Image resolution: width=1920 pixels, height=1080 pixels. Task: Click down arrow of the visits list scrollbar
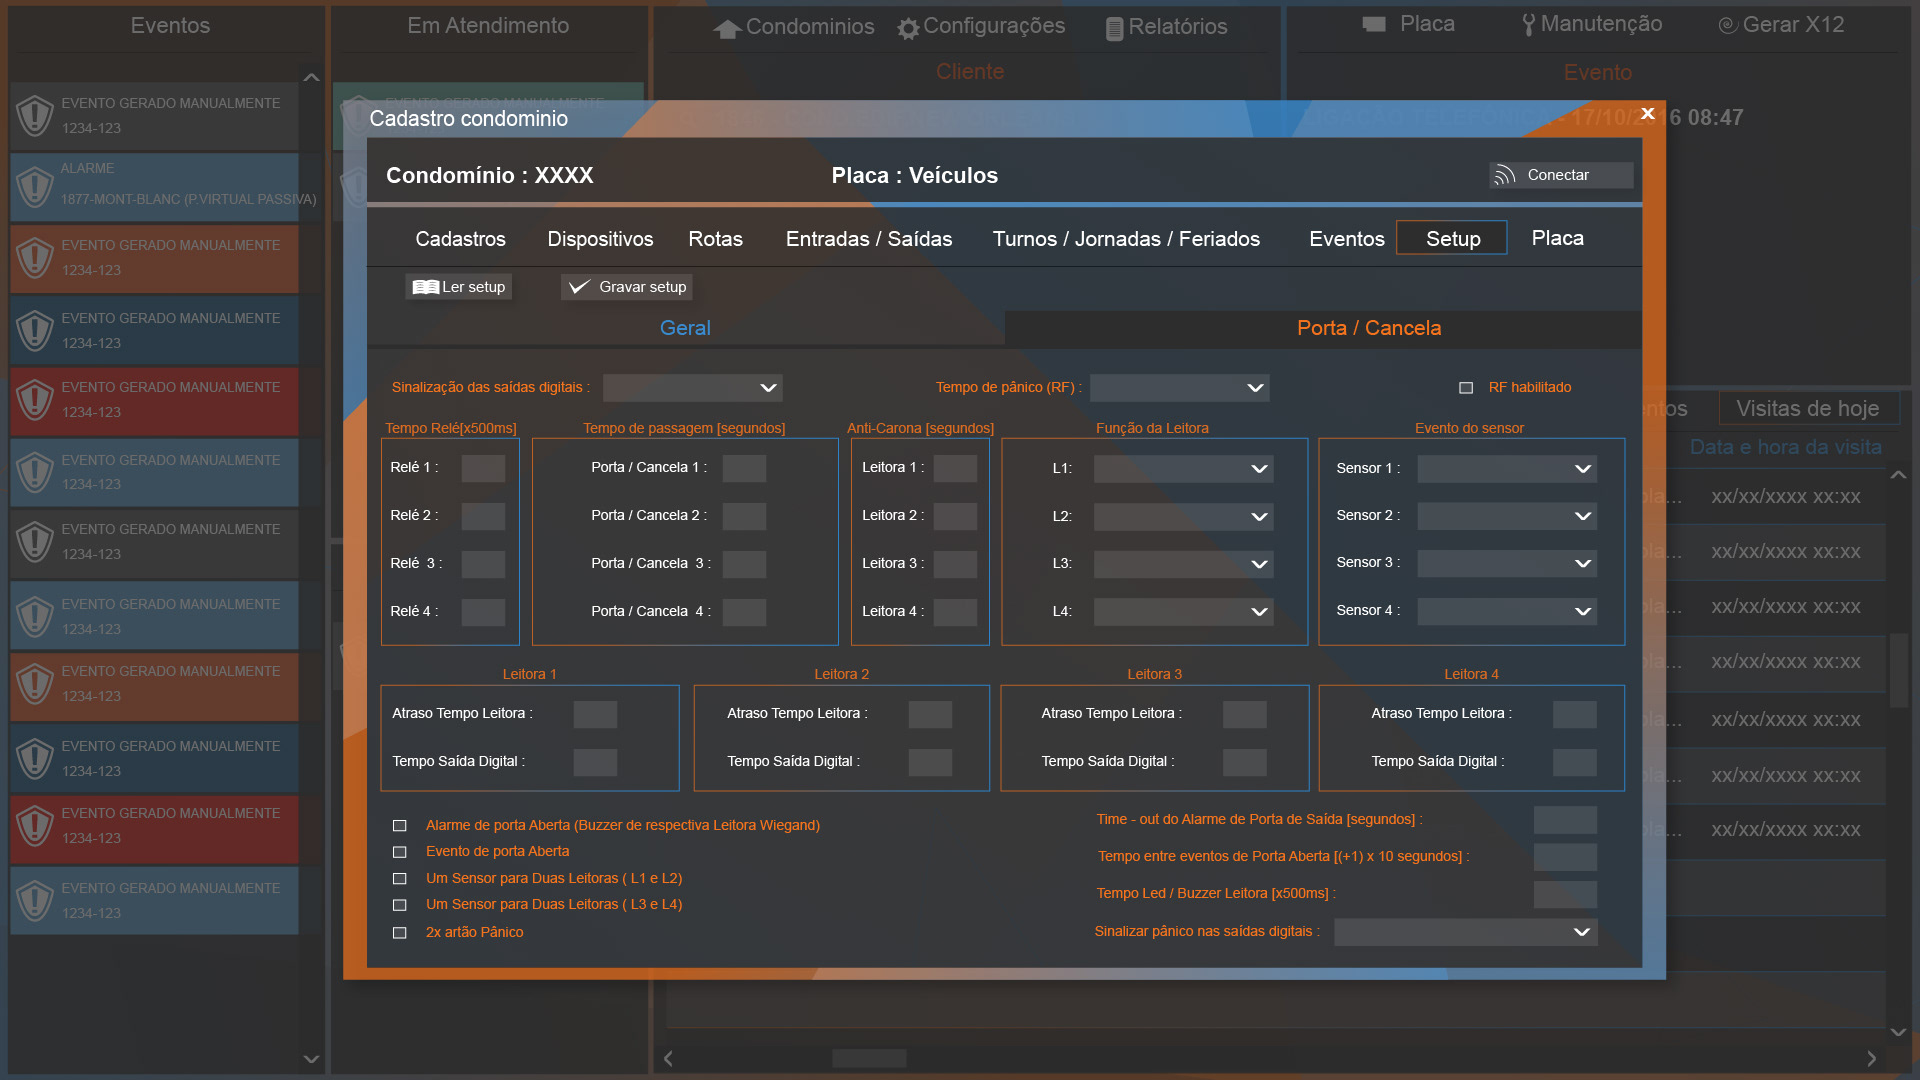click(1898, 1032)
